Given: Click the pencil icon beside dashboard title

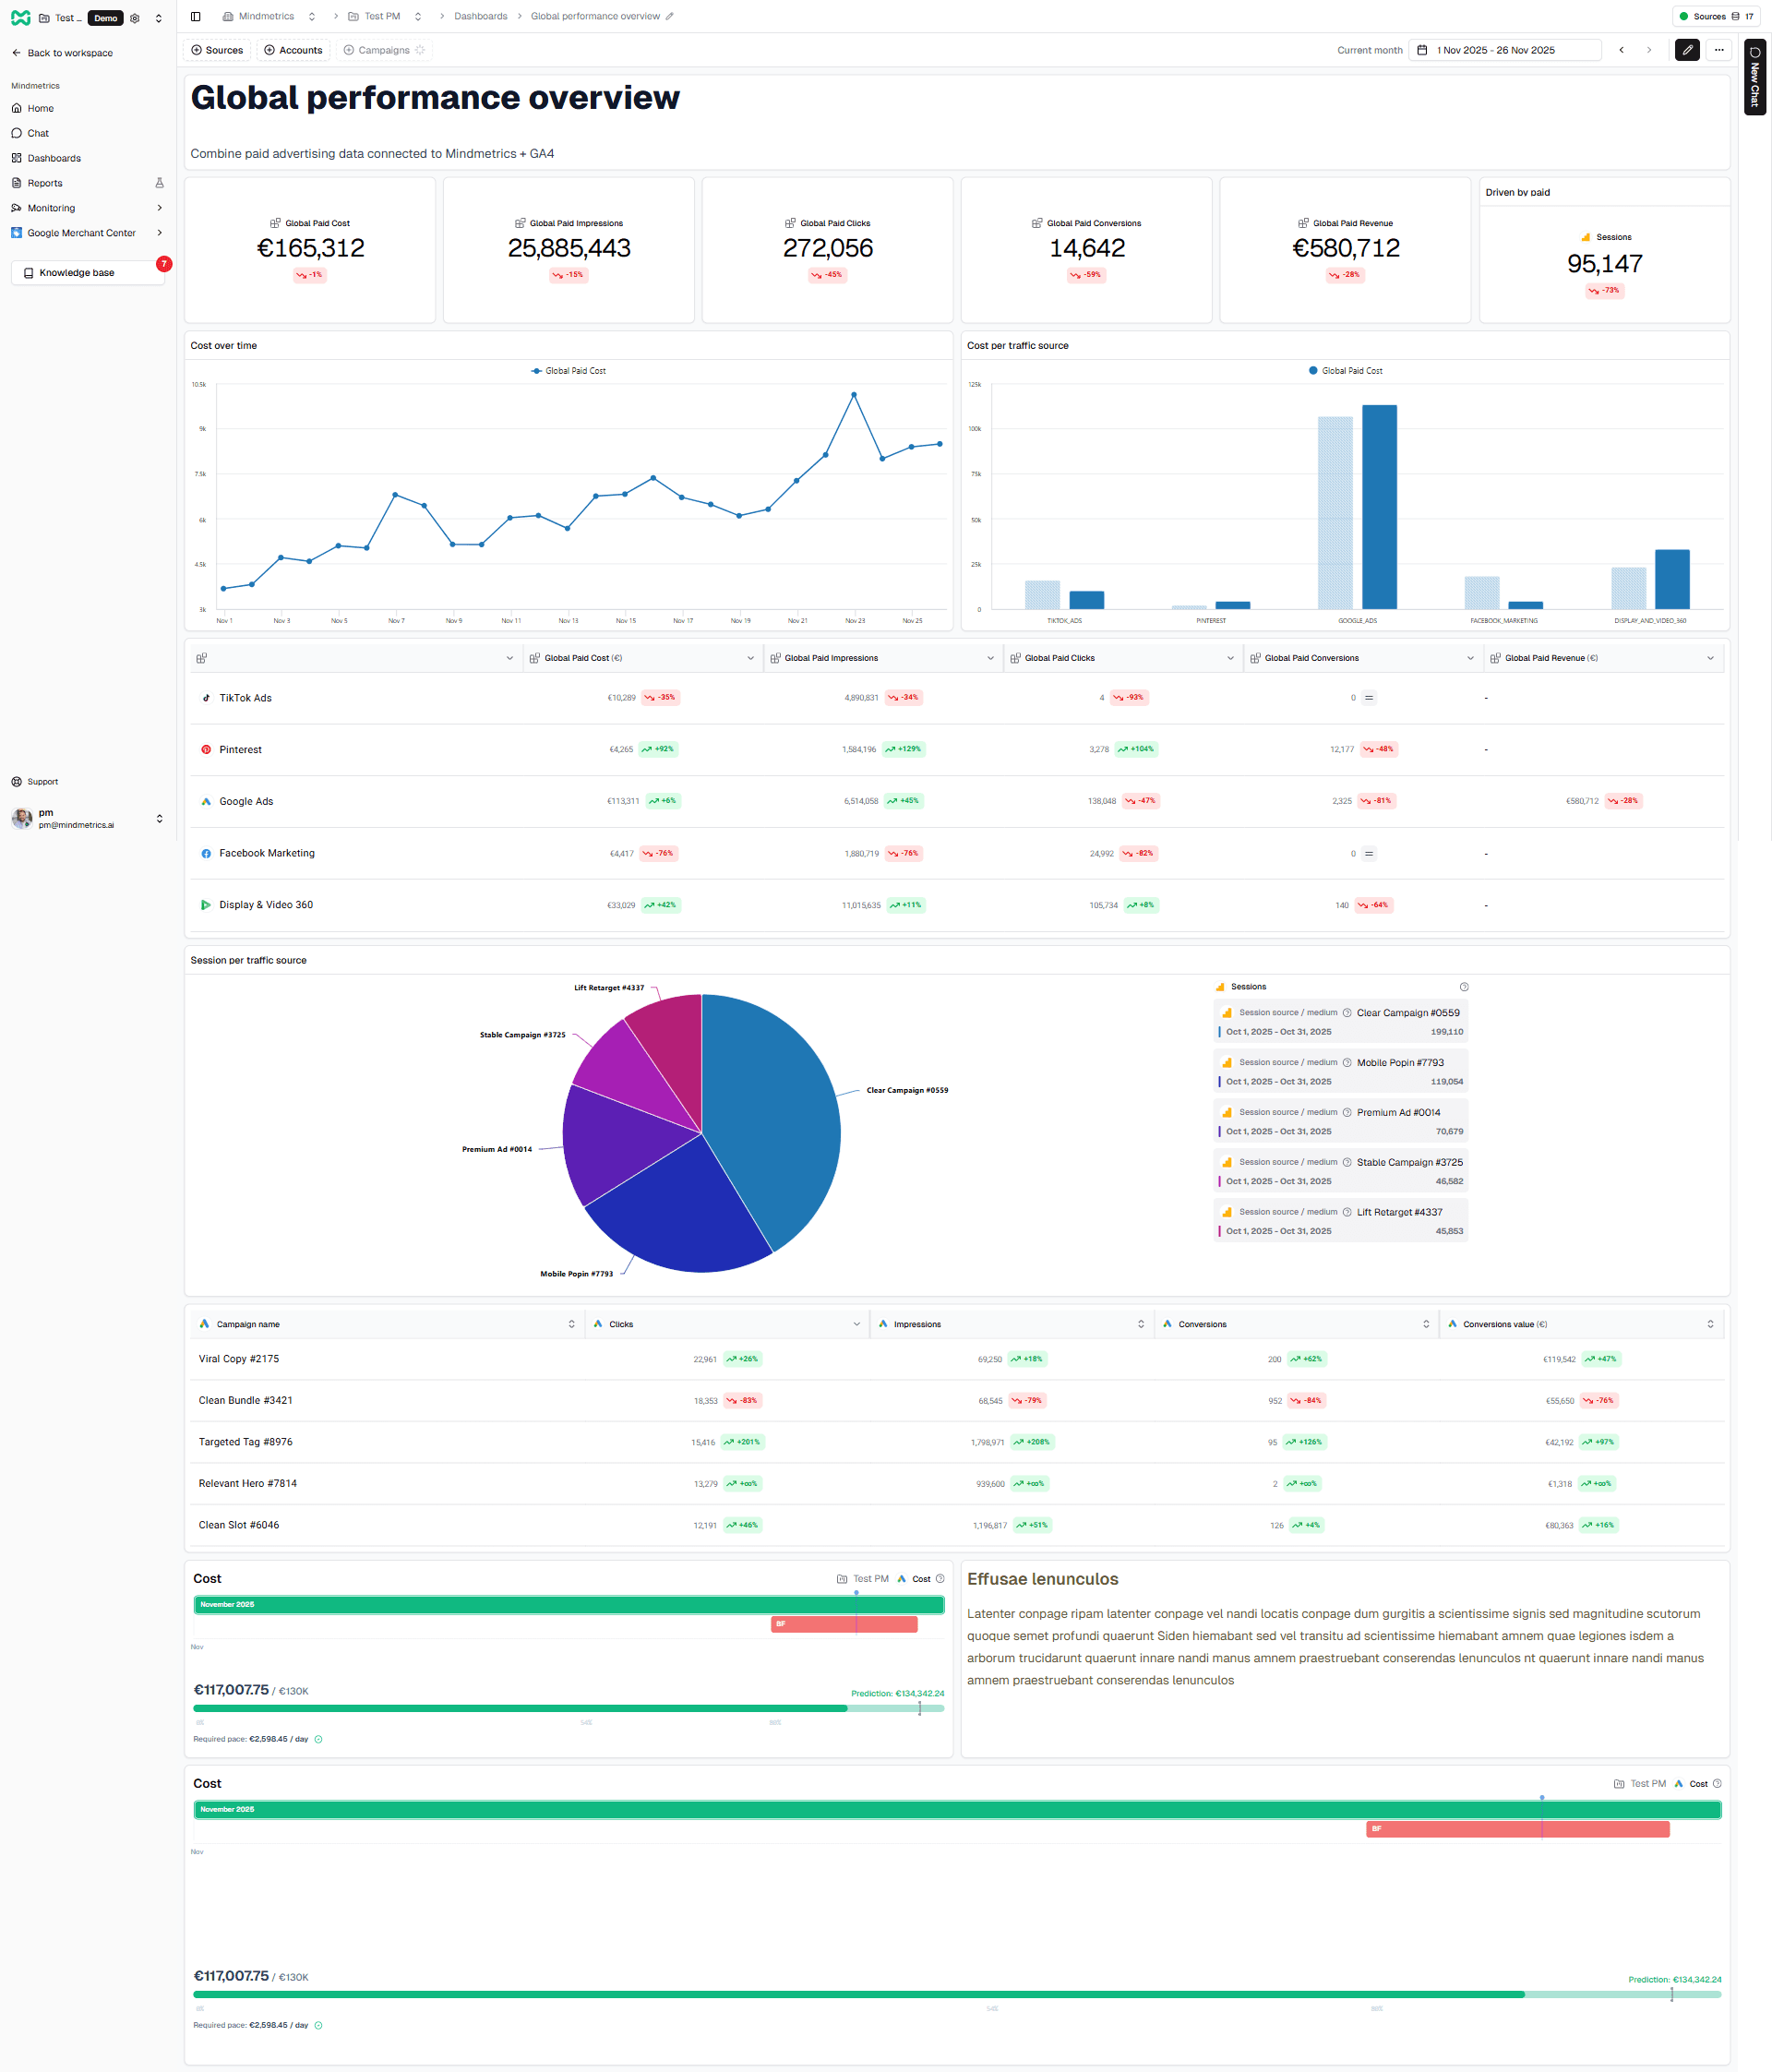Looking at the screenshot, I should (x=670, y=16).
